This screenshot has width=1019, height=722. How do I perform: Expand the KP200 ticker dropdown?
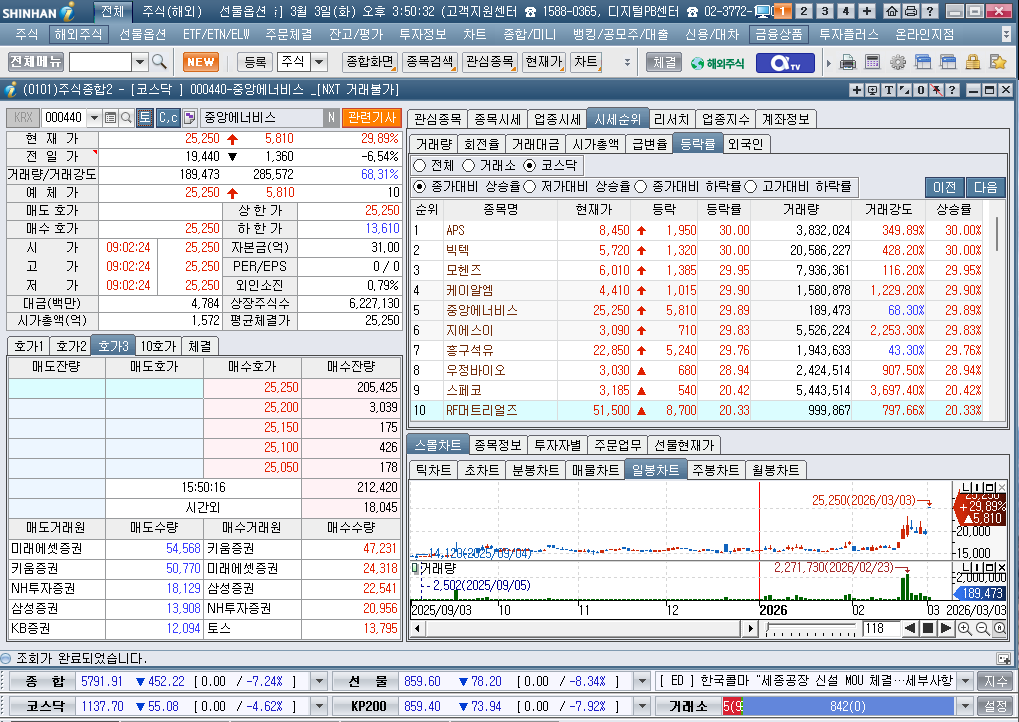tap(642, 706)
